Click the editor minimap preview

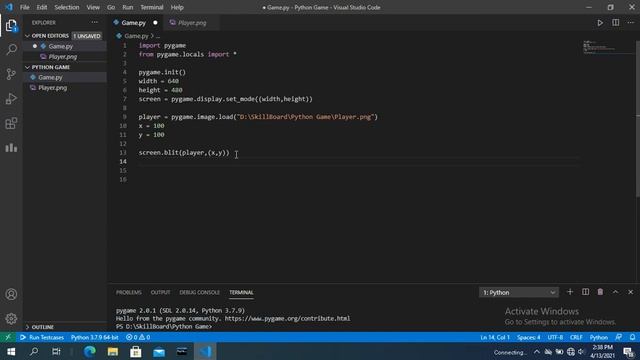tap(608, 47)
